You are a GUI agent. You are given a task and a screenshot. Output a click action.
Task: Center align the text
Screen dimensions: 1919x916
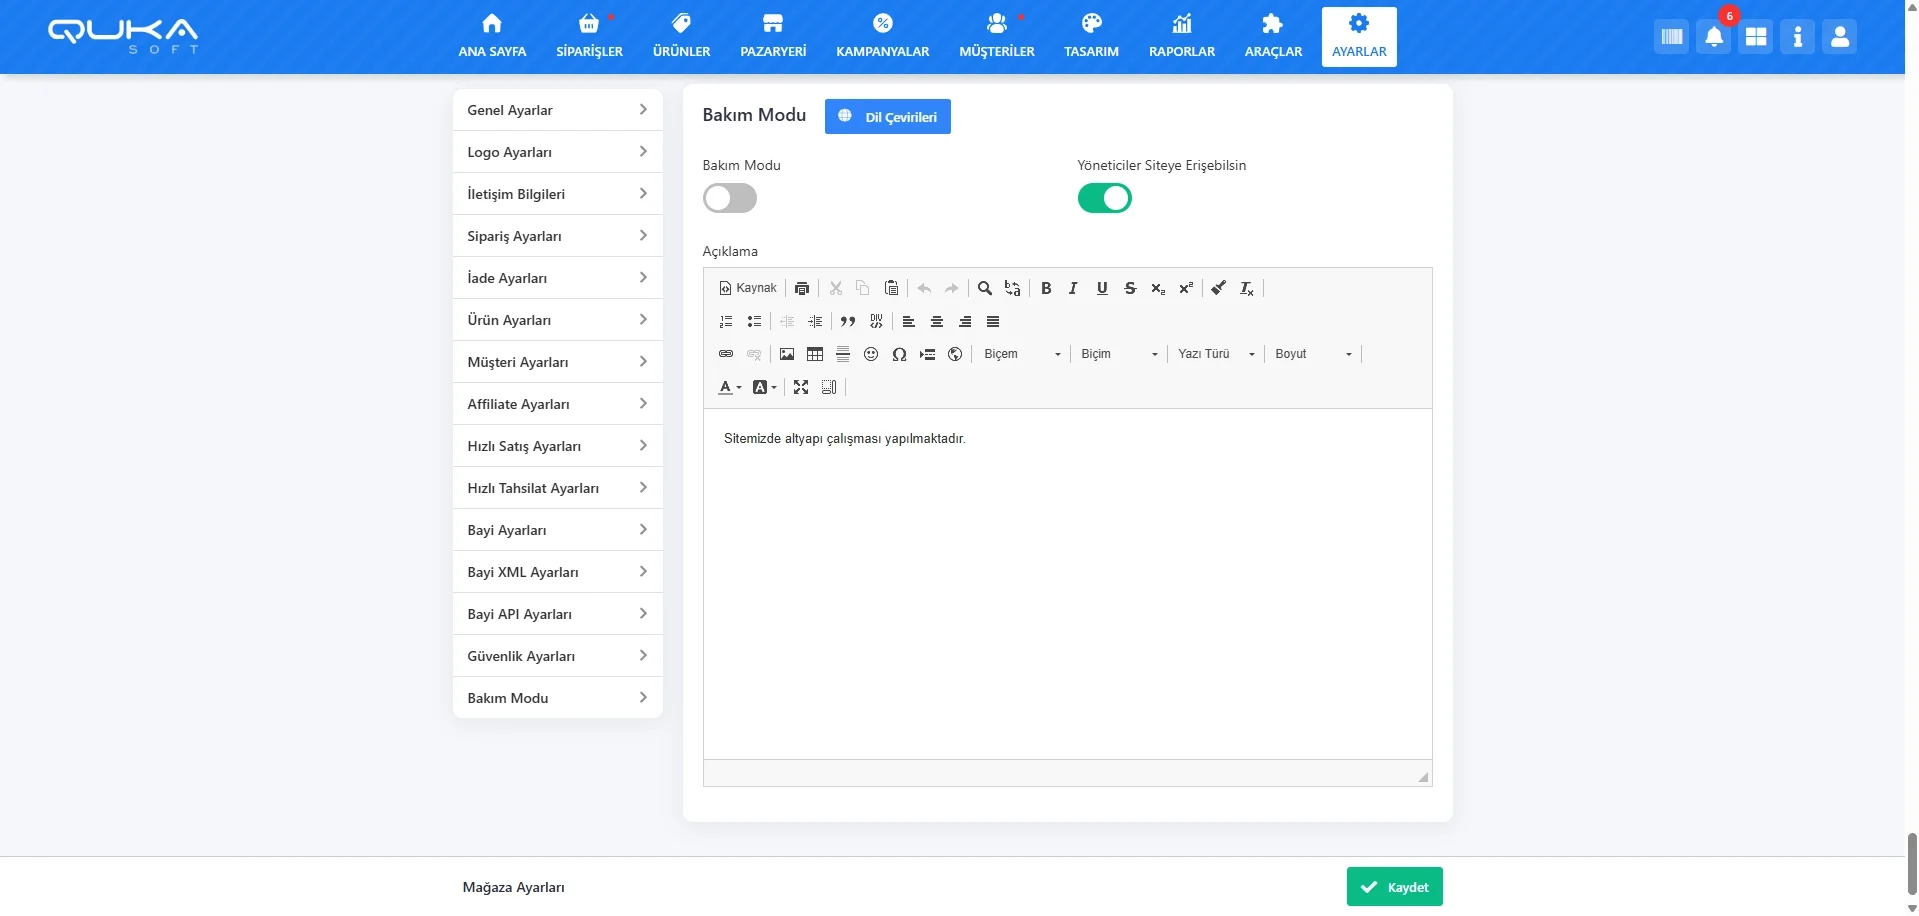pos(937,322)
